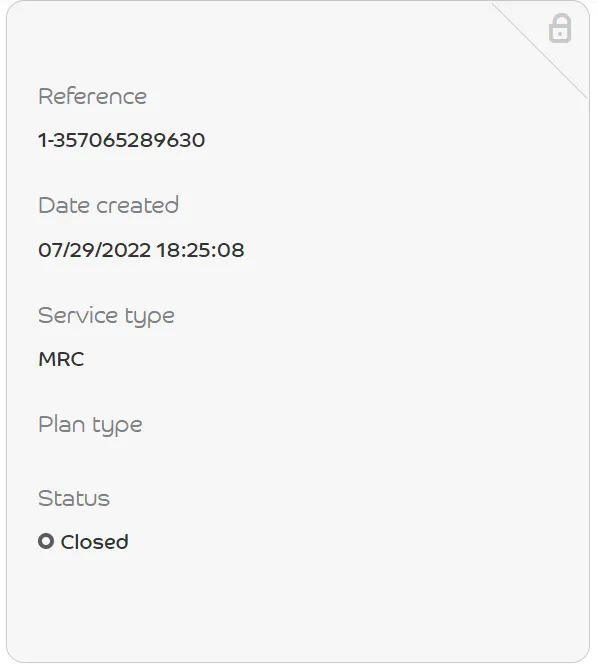Click the time portion 18:25:08
598x669 pixels.
pos(200,250)
